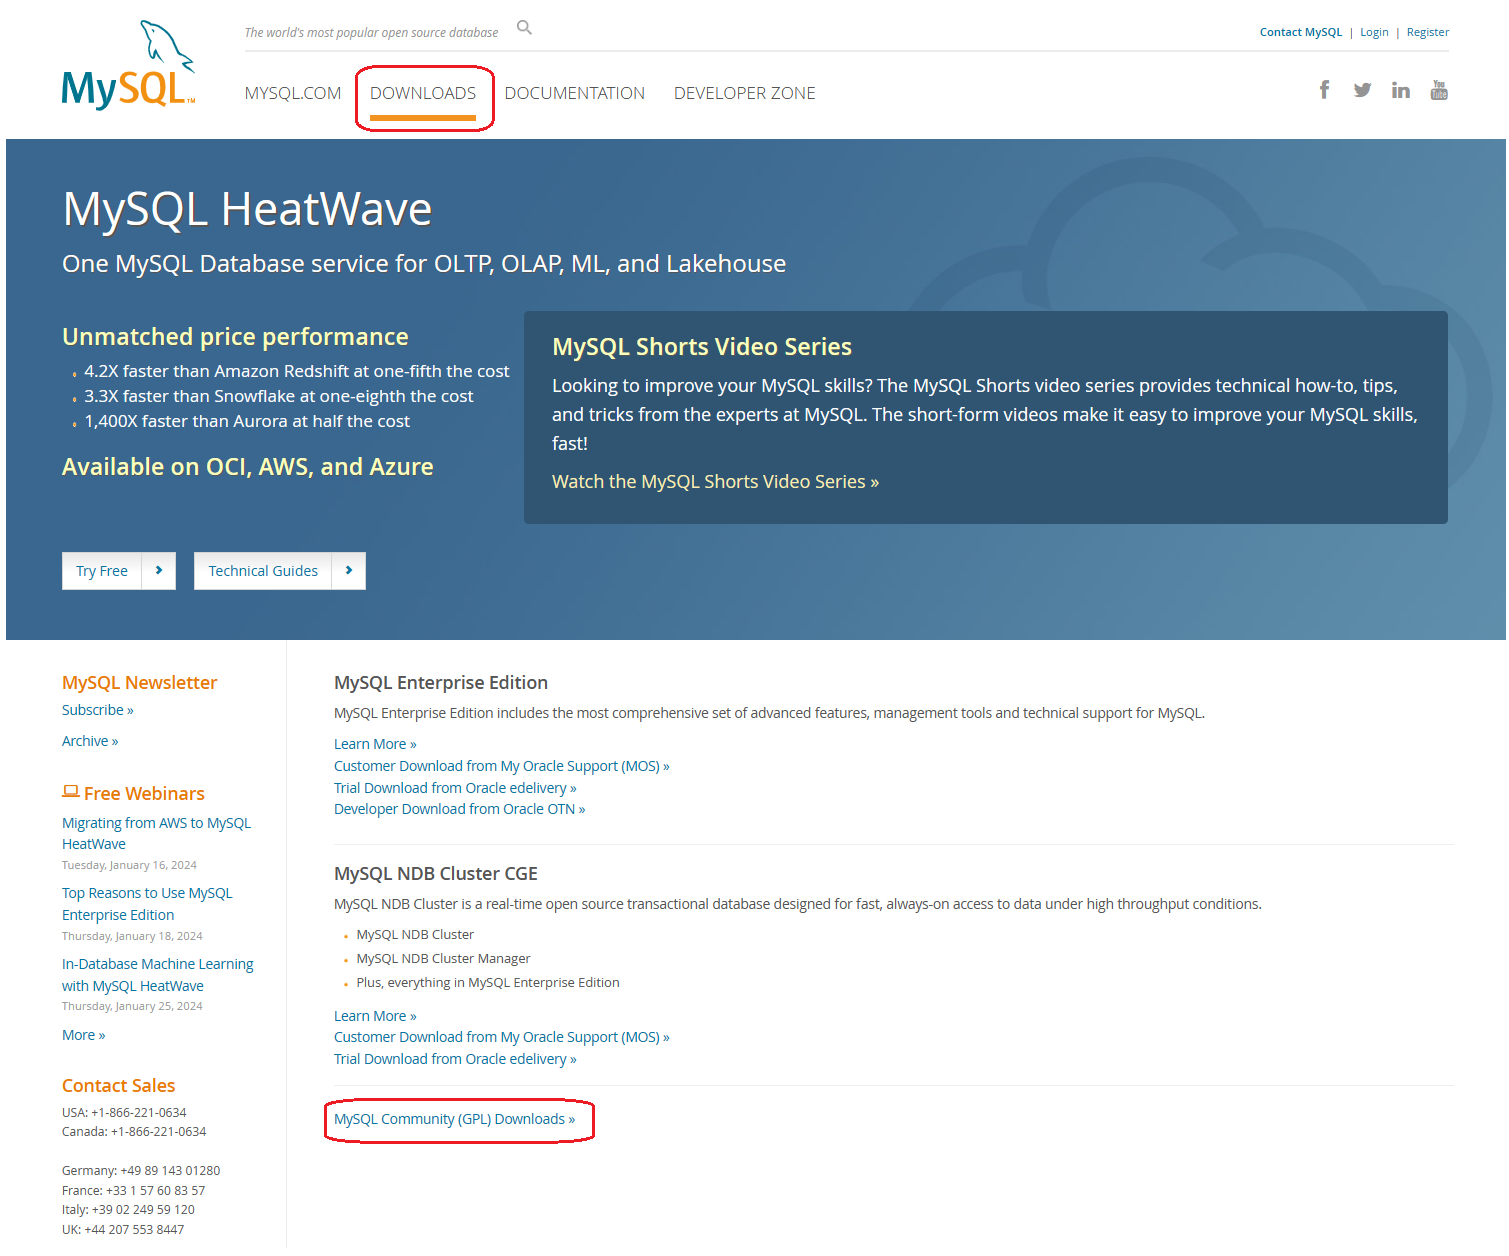
Task: Click the USA phone number +1-866-221-0634
Action: 139,1112
